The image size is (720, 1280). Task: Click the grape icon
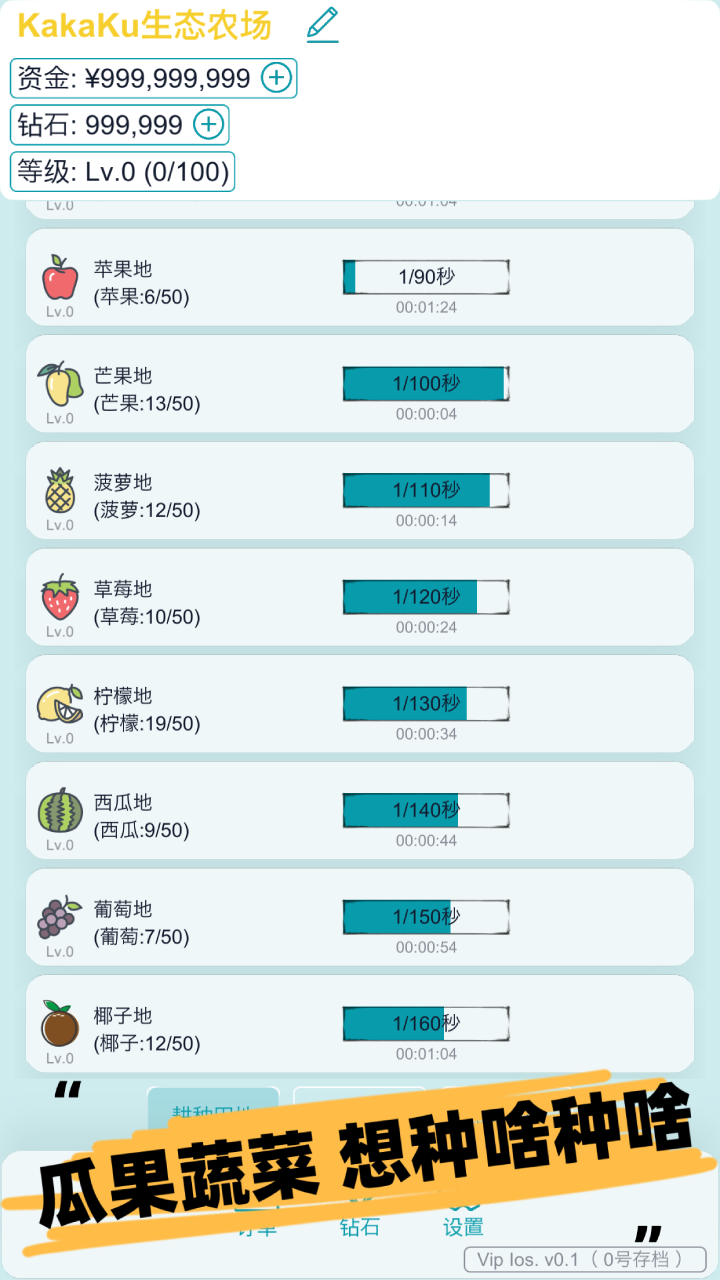point(60,917)
